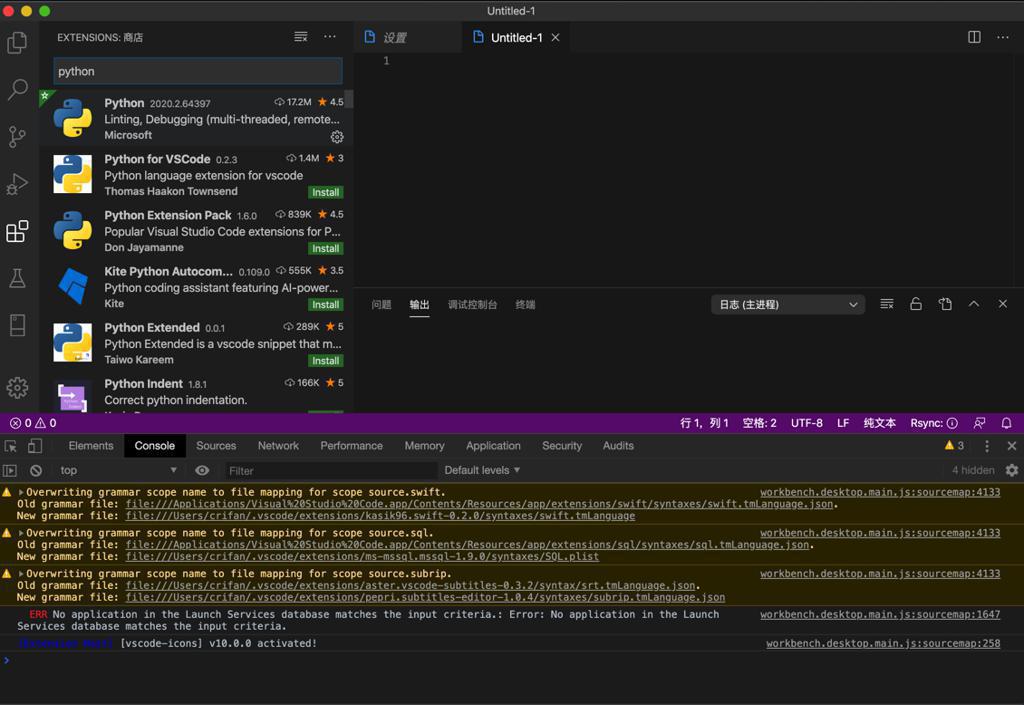Clear the DevTools console
This screenshot has width=1024, height=705.
pos(36,470)
